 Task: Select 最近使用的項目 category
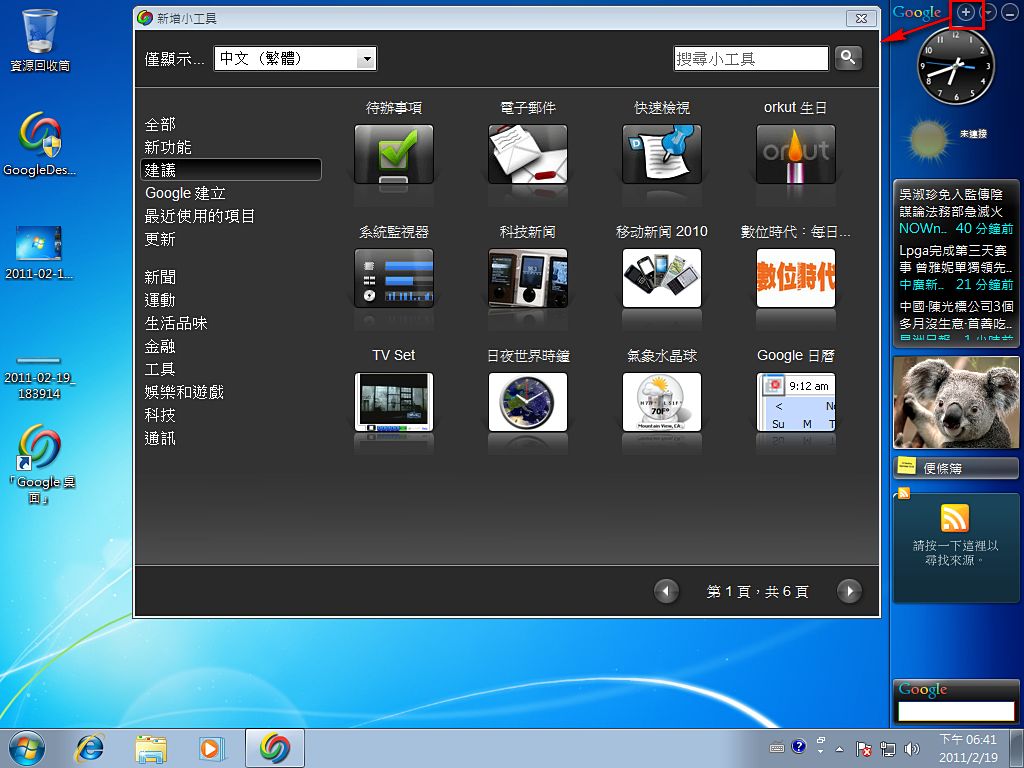(200, 216)
